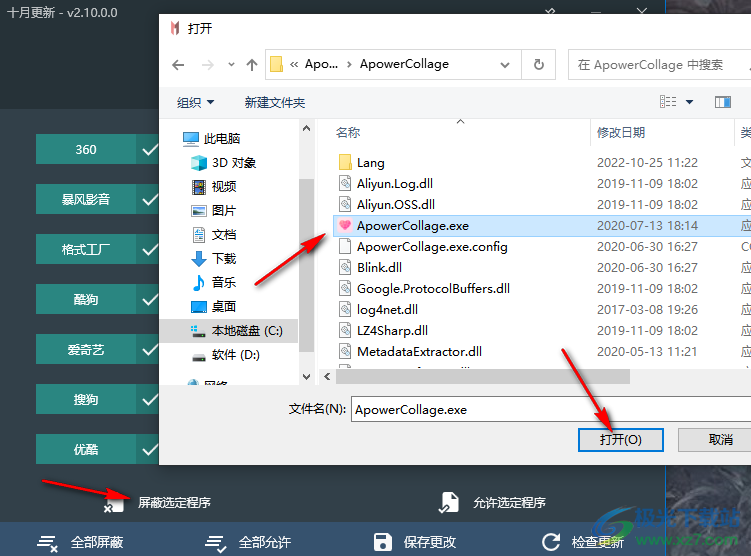Select Blink.dll file
The width and height of the screenshot is (751, 556).
(370, 268)
